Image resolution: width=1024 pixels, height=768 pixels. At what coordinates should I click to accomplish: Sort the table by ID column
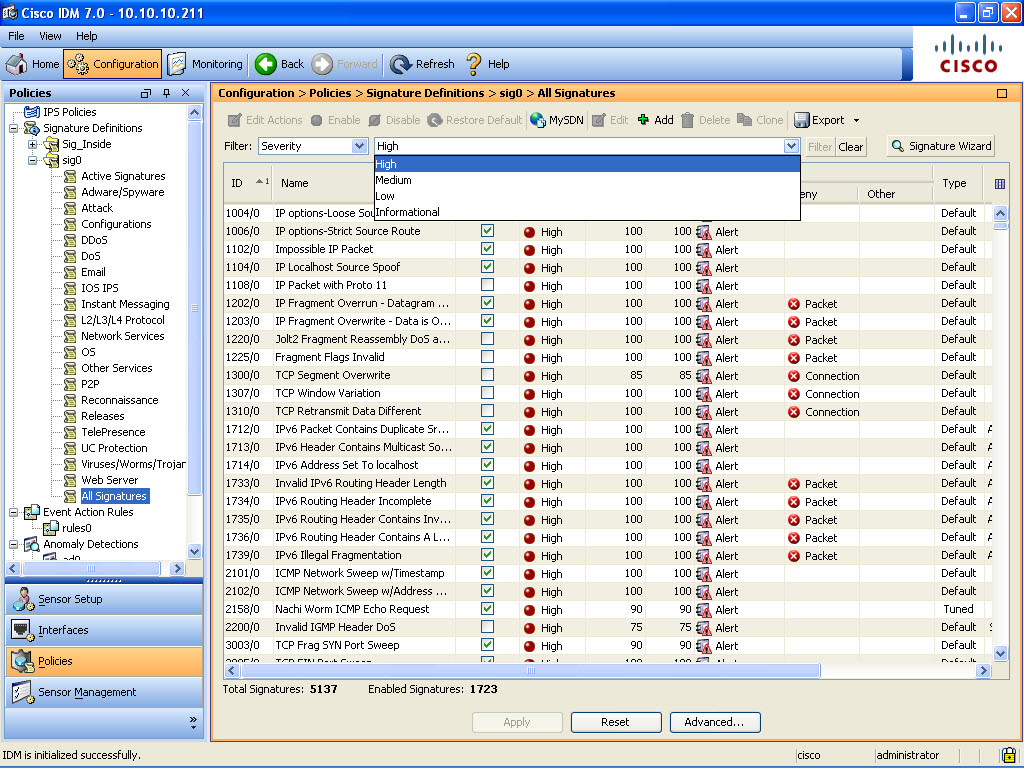click(x=248, y=184)
